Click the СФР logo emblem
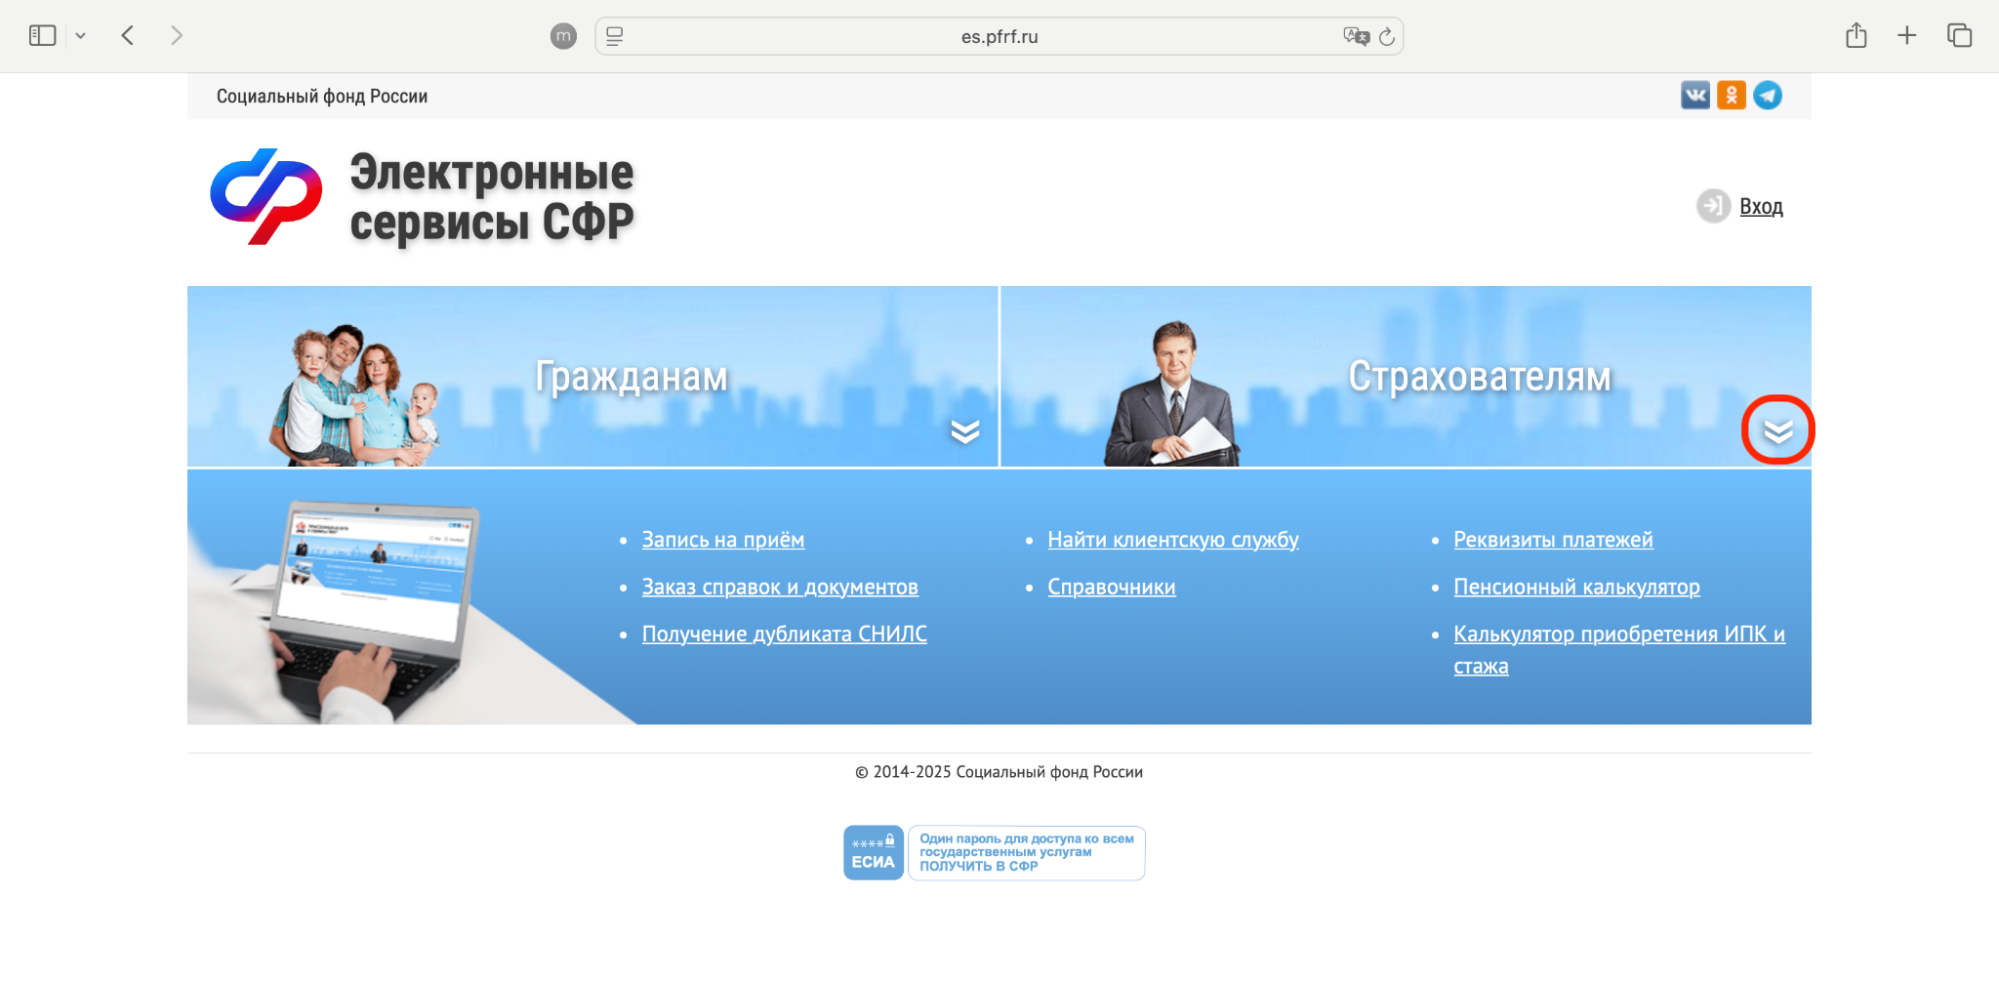Image resolution: width=1999 pixels, height=1001 pixels. [266, 196]
